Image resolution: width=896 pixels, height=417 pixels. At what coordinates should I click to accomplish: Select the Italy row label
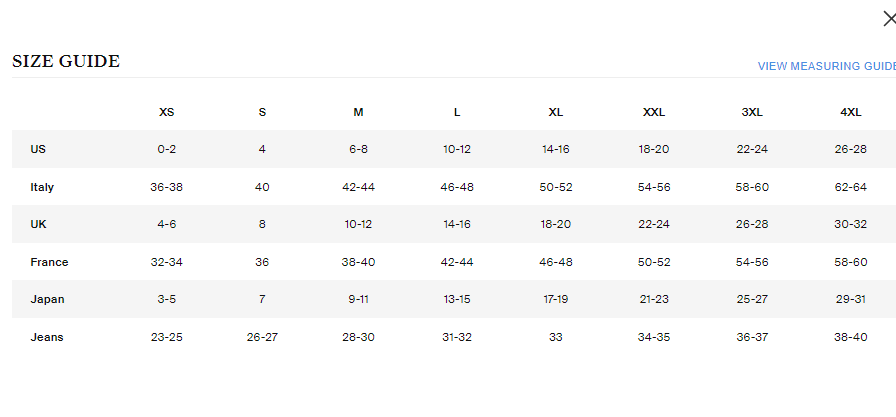tap(42, 187)
